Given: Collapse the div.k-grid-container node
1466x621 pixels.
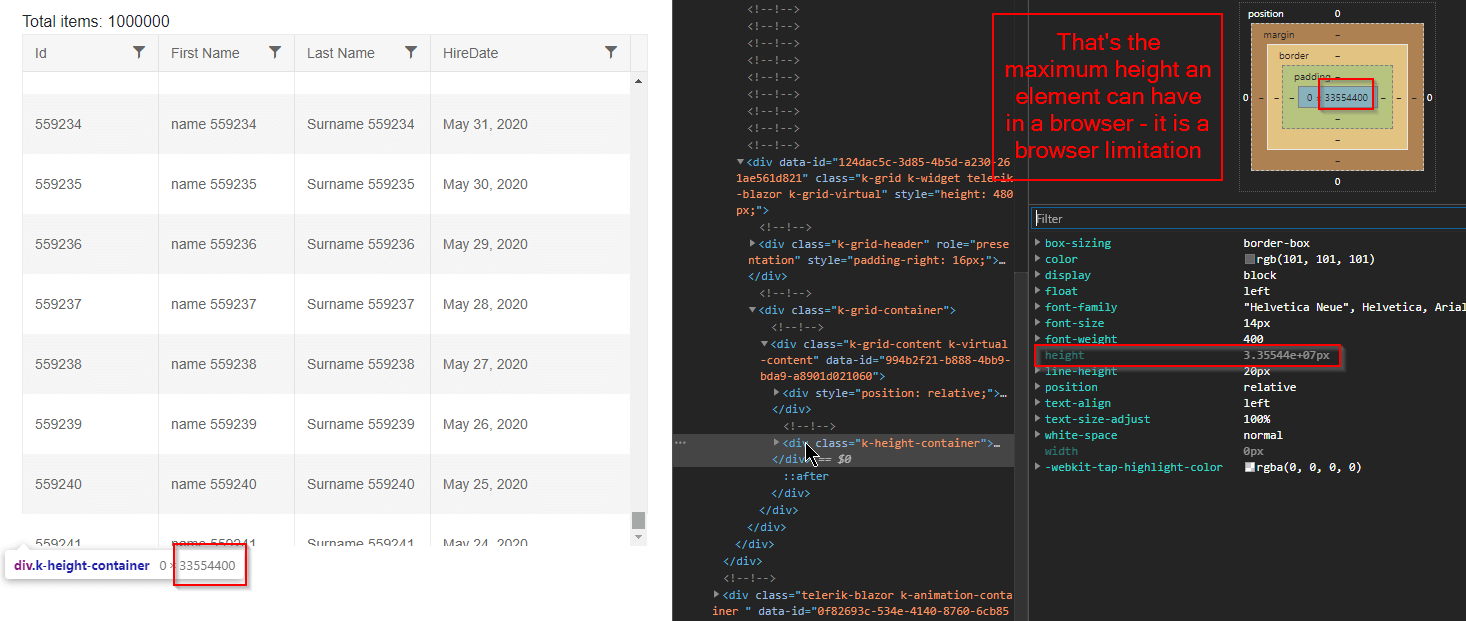Looking at the screenshot, I should [x=753, y=309].
